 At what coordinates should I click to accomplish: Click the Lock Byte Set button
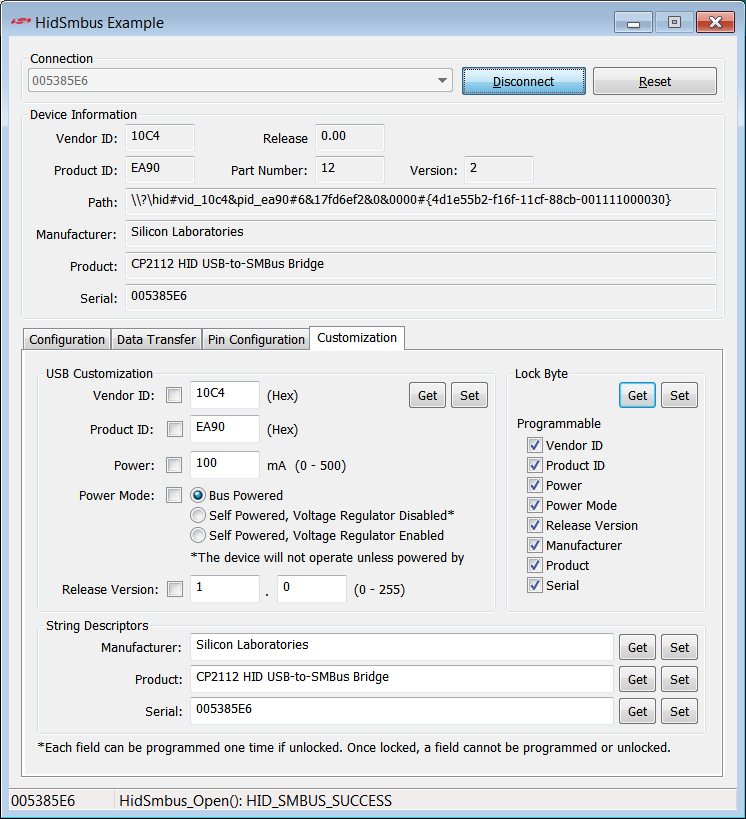680,395
